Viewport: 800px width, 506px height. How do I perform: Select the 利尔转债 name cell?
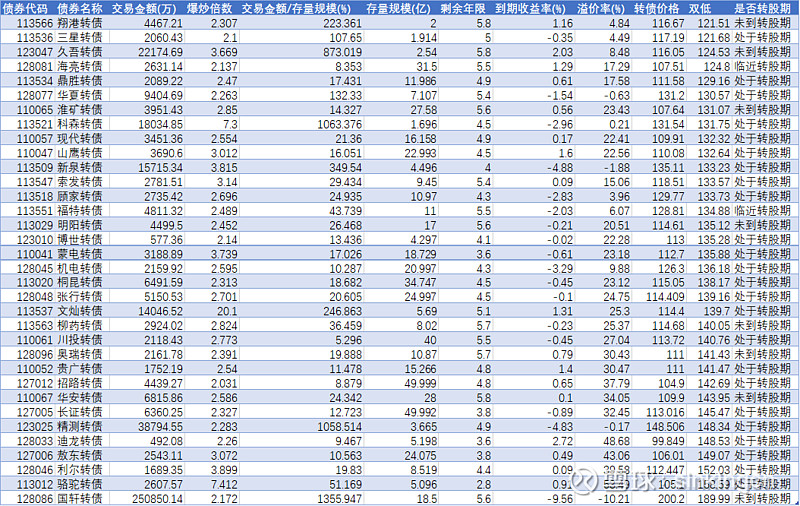coord(79,469)
